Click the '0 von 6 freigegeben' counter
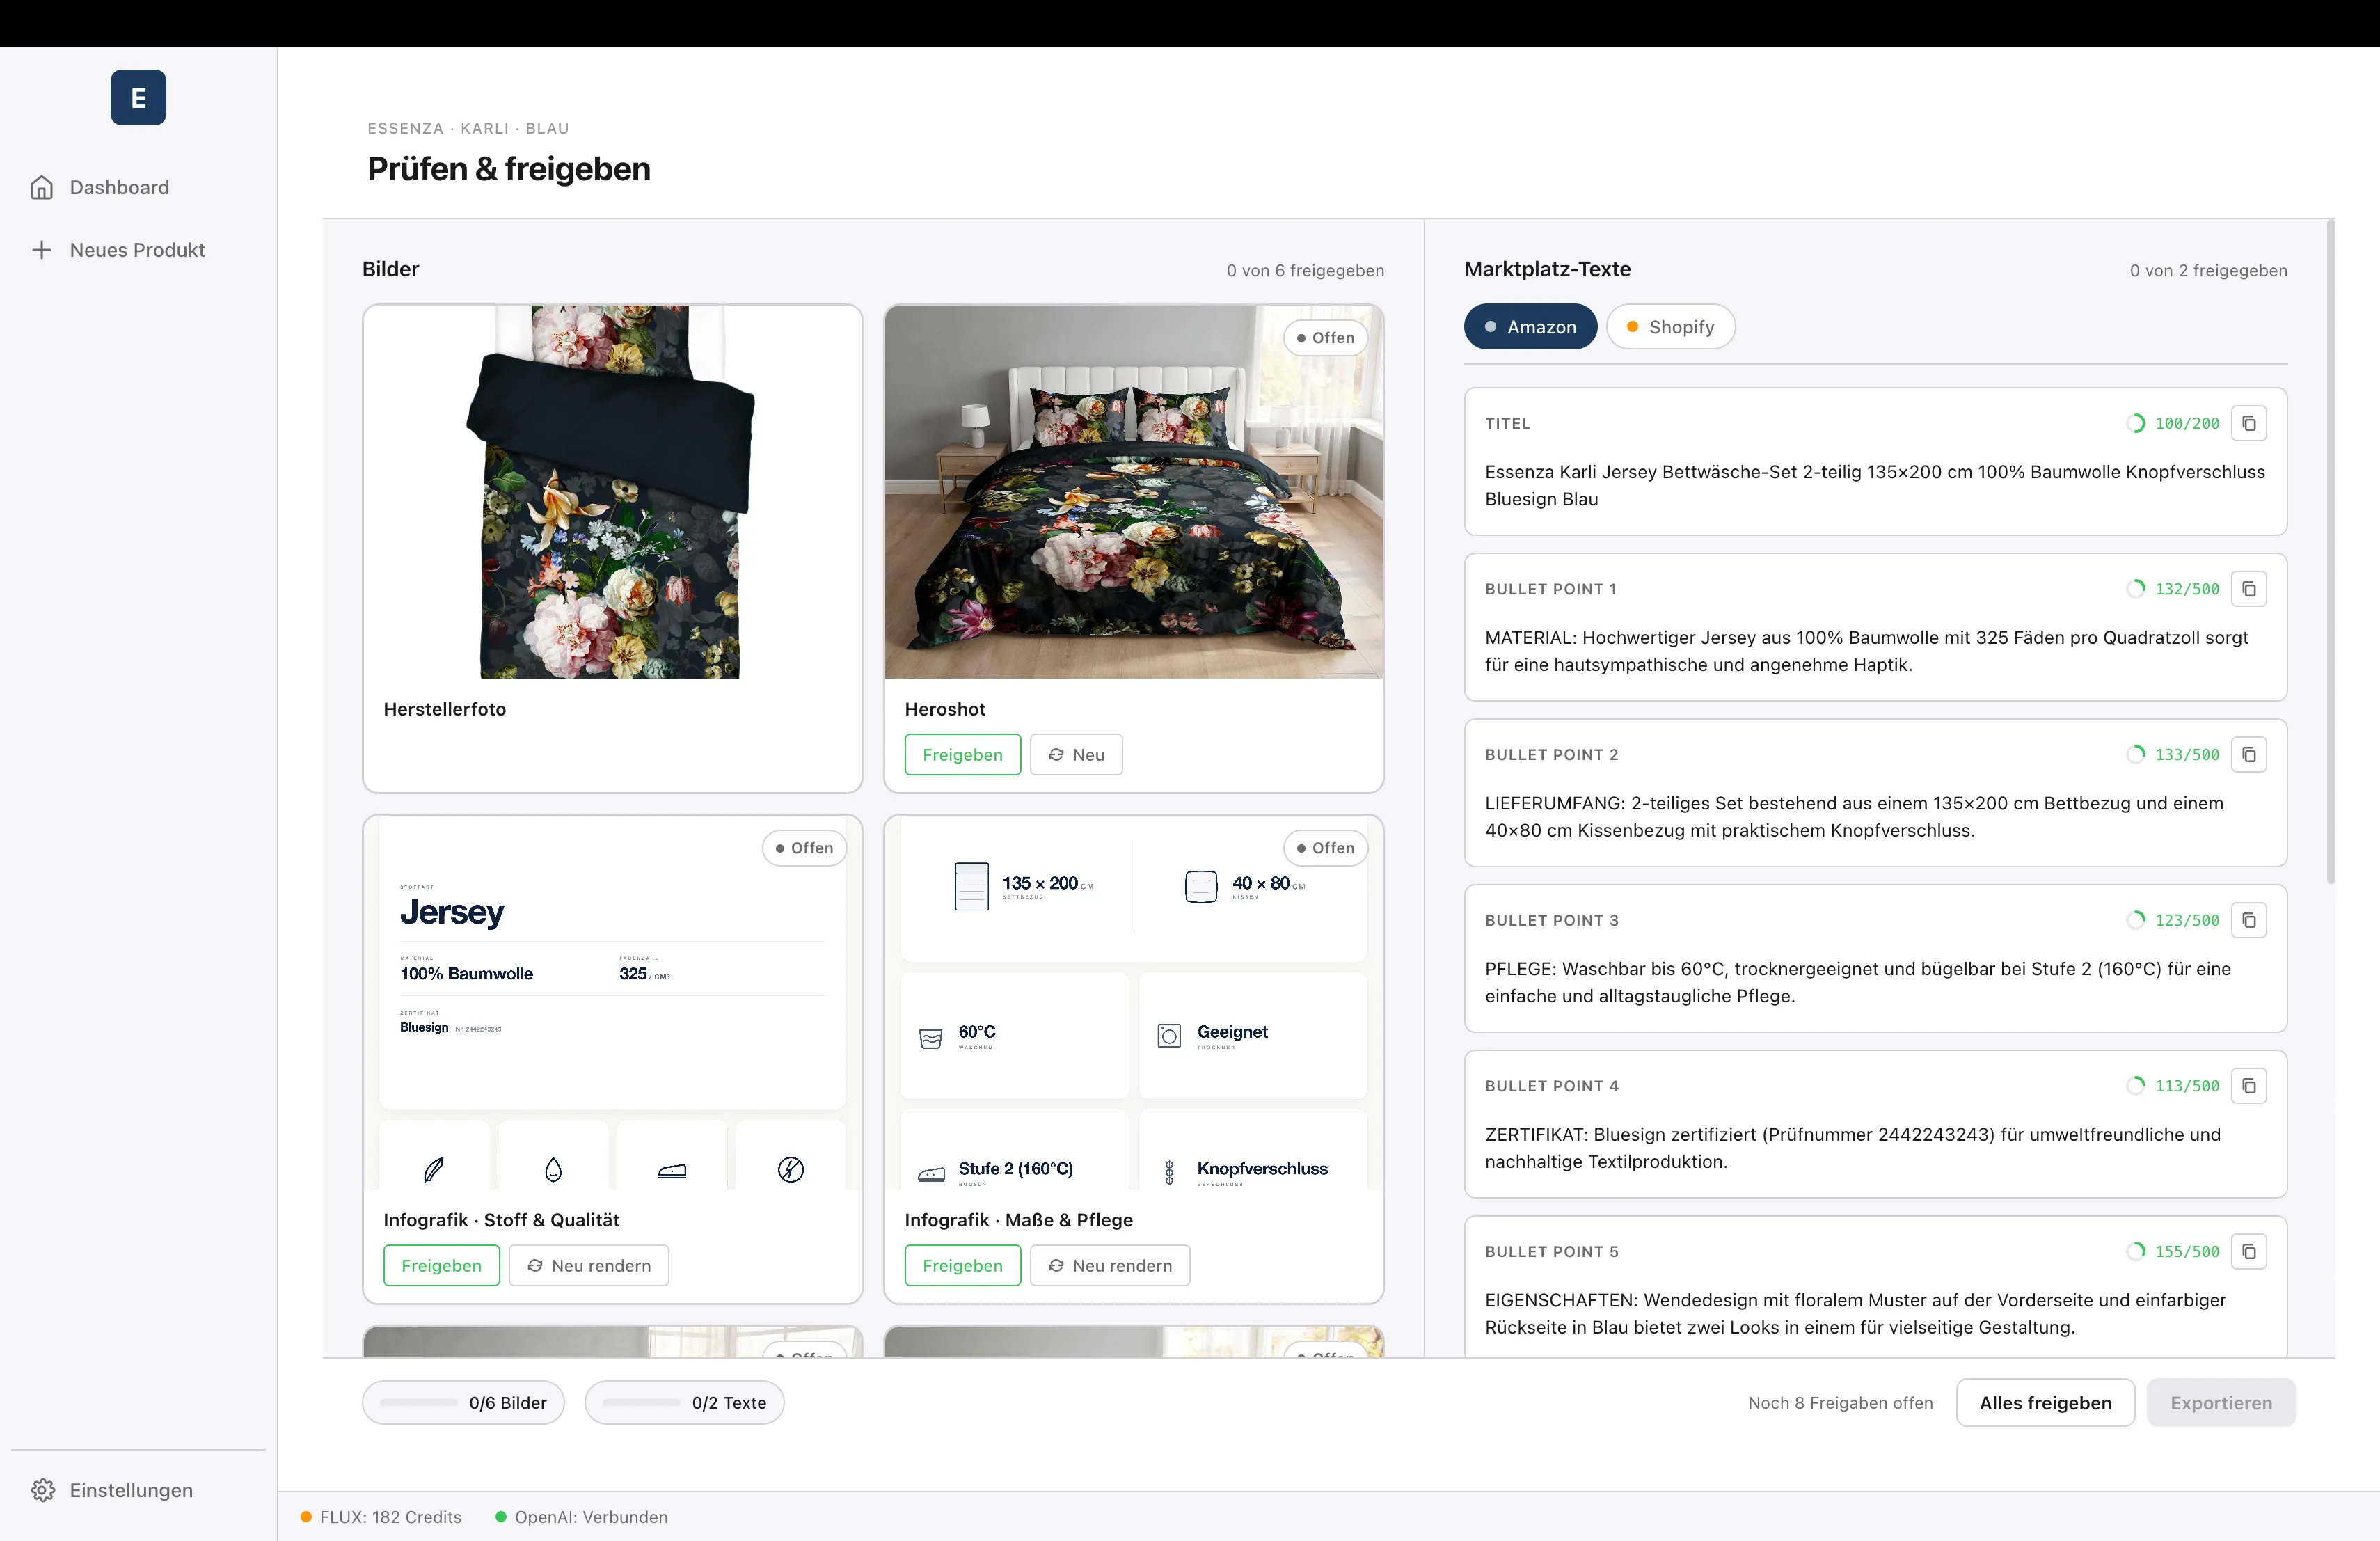 pyautogui.click(x=1305, y=270)
